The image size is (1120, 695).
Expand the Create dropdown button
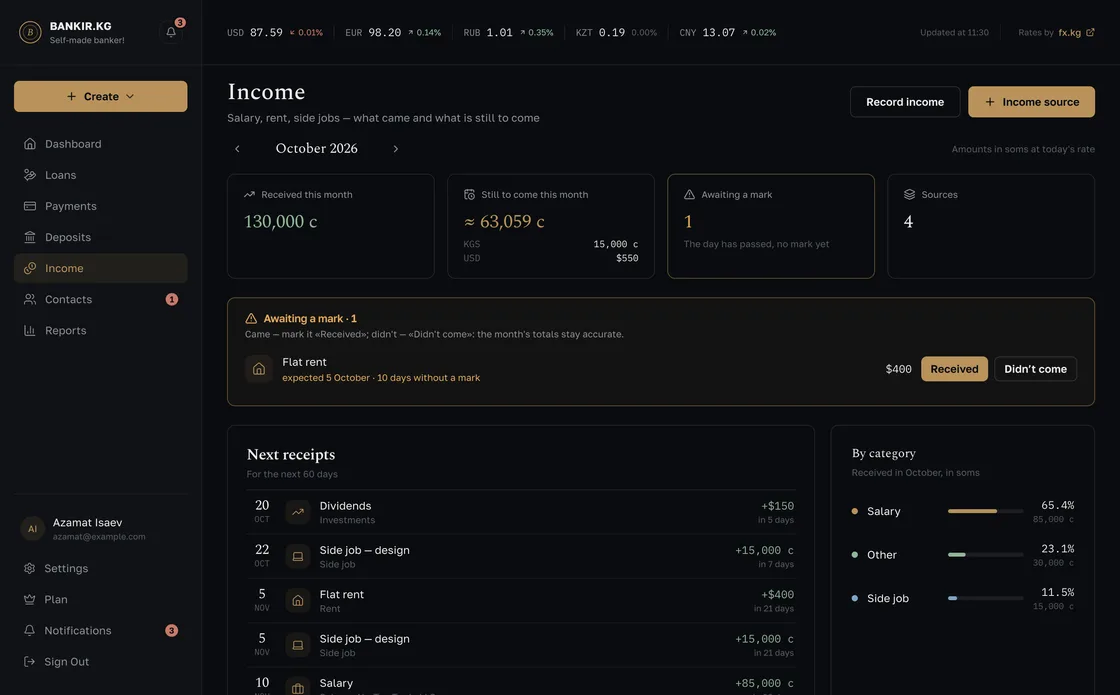(101, 96)
